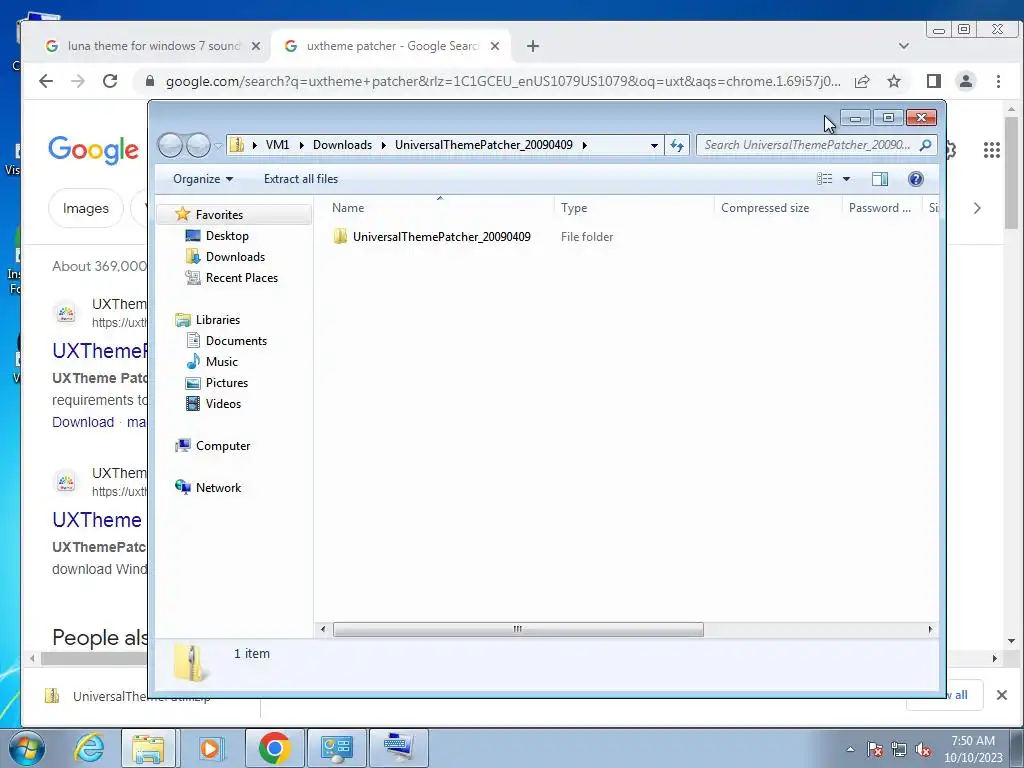Select Computer in navigation pane
This screenshot has height=768, width=1024.
(x=223, y=446)
